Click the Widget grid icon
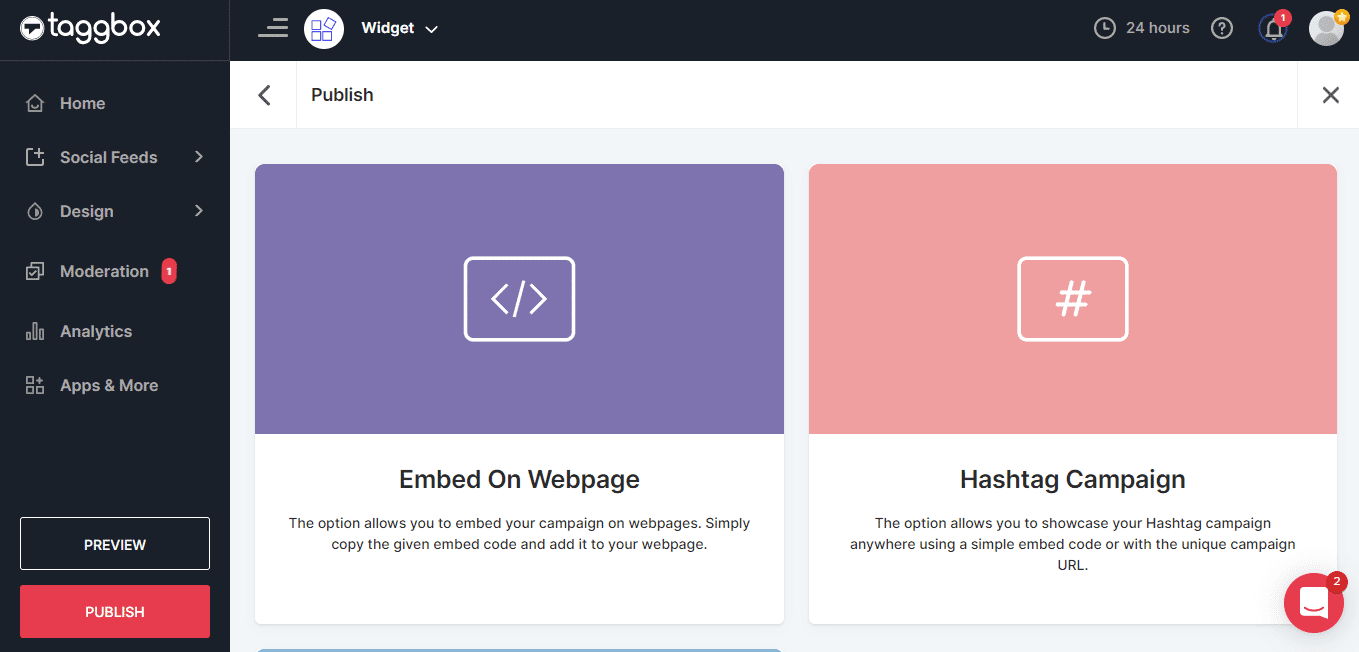Image resolution: width=1359 pixels, height=652 pixels. [x=323, y=29]
